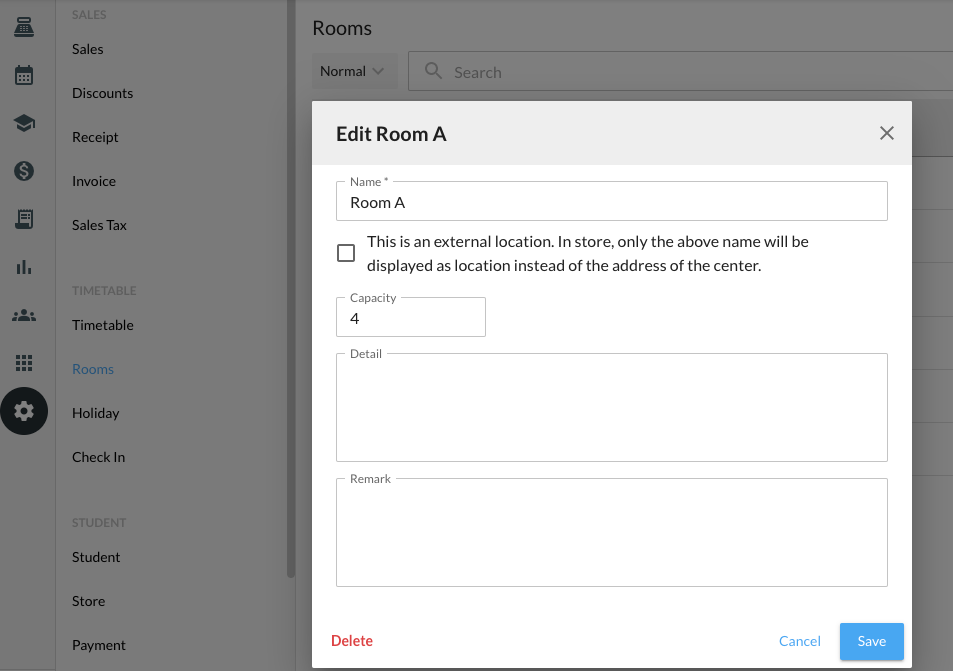Open the apps grid icon in sidebar
Screen dimensions: 953x671
pyautogui.click(x=24, y=363)
